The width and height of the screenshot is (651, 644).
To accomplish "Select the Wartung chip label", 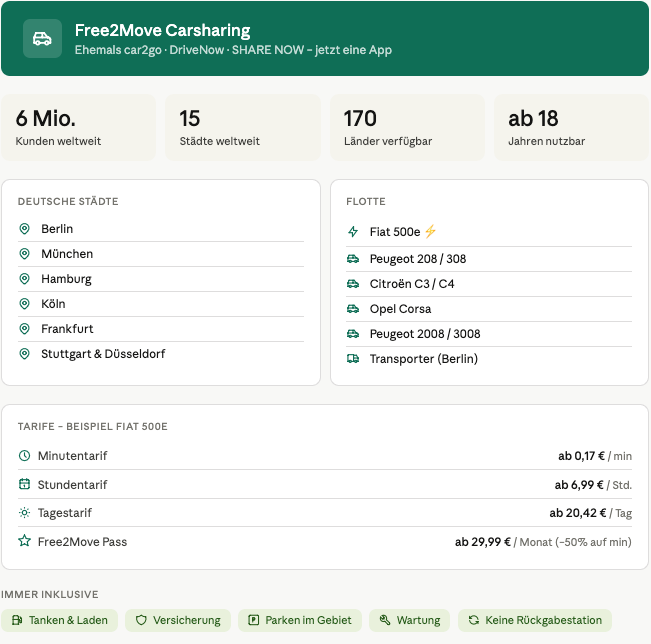I will point(418,620).
